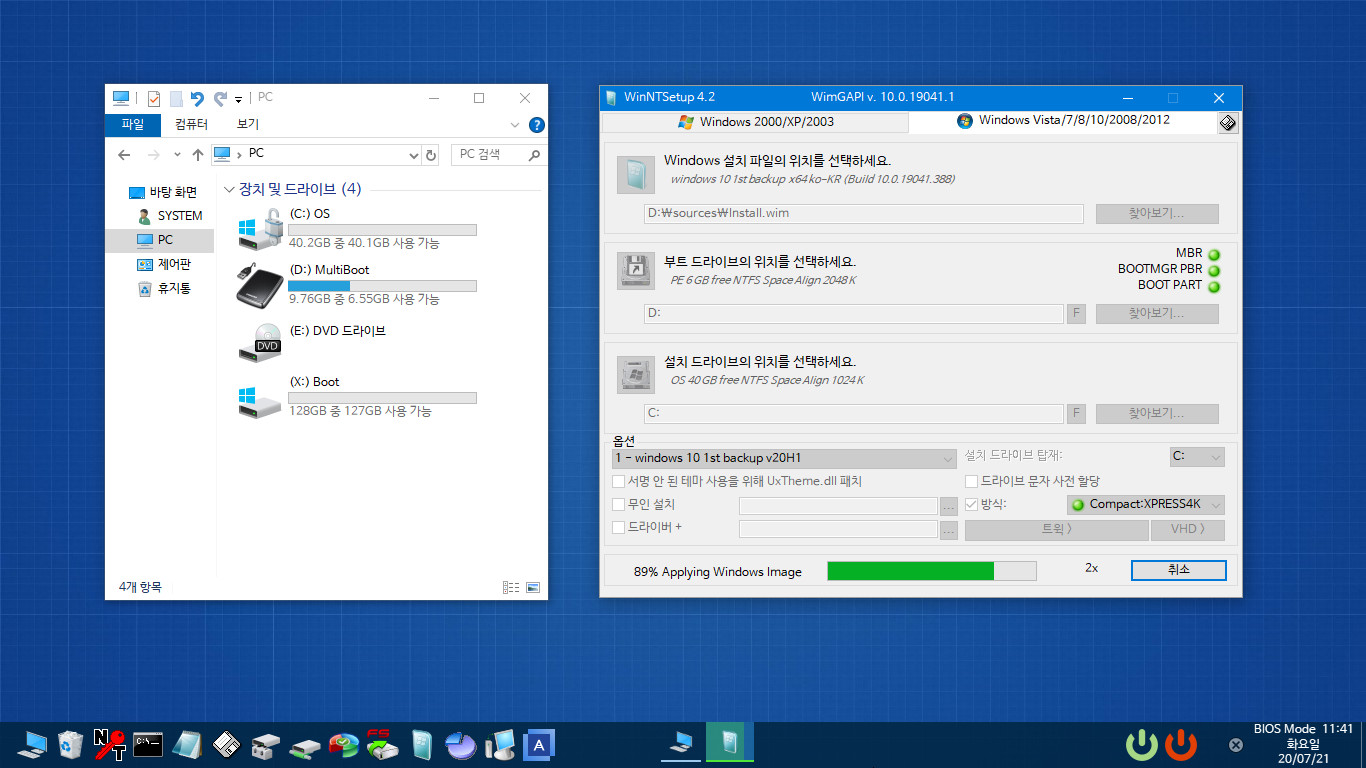Open the blue pie chart icon on taskbar
The height and width of the screenshot is (768, 1366).
[x=460, y=745]
